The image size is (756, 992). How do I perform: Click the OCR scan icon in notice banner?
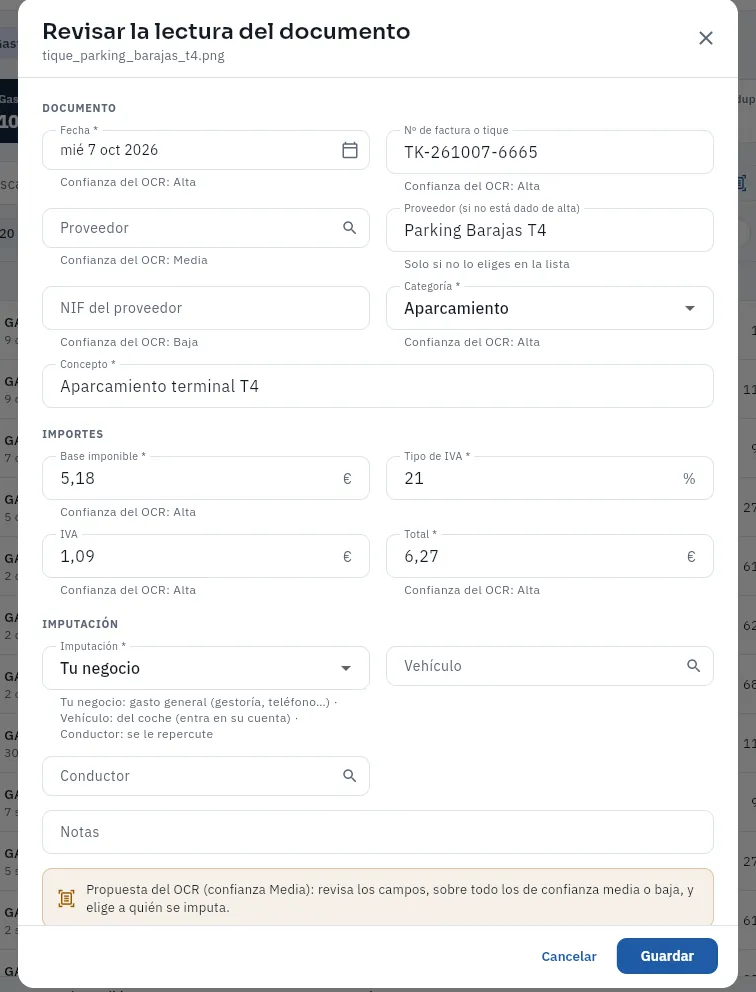(66, 898)
